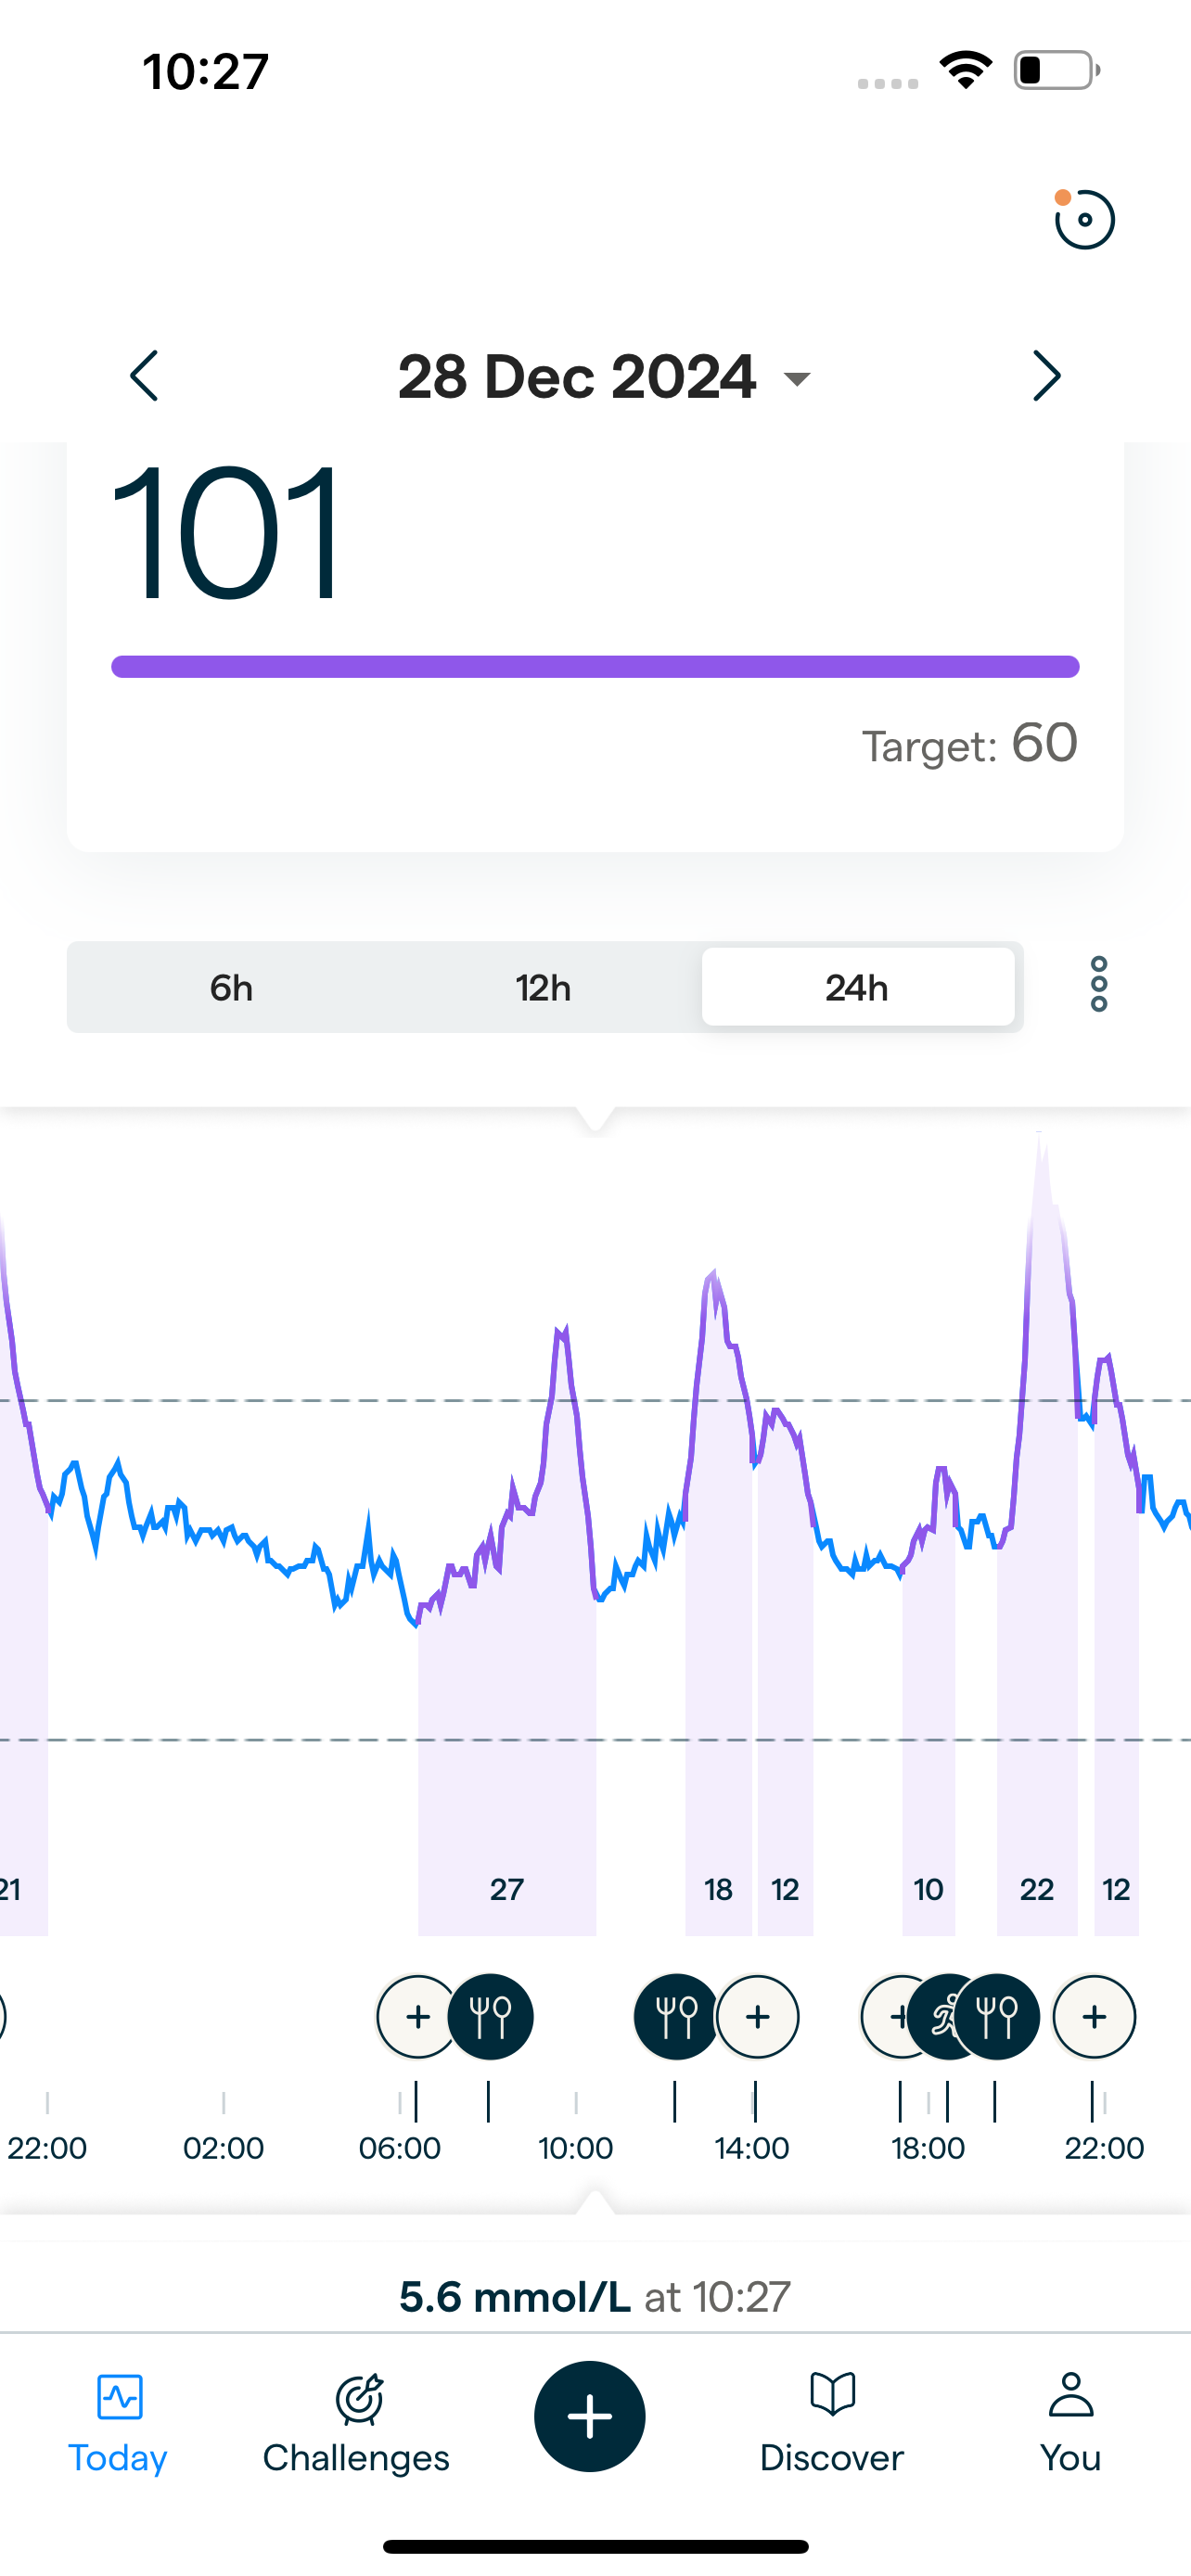Select the 24h chart range
1191x2576 pixels.
pyautogui.click(x=857, y=988)
